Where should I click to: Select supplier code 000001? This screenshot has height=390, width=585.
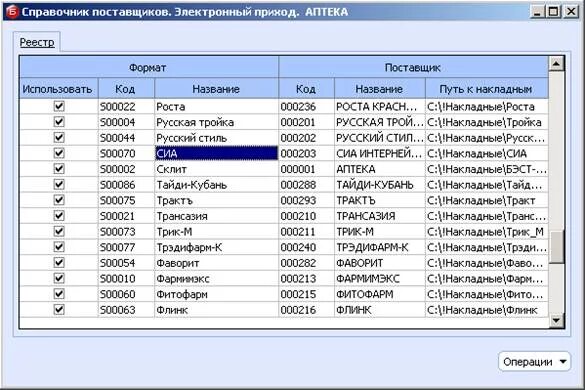tap(306, 169)
